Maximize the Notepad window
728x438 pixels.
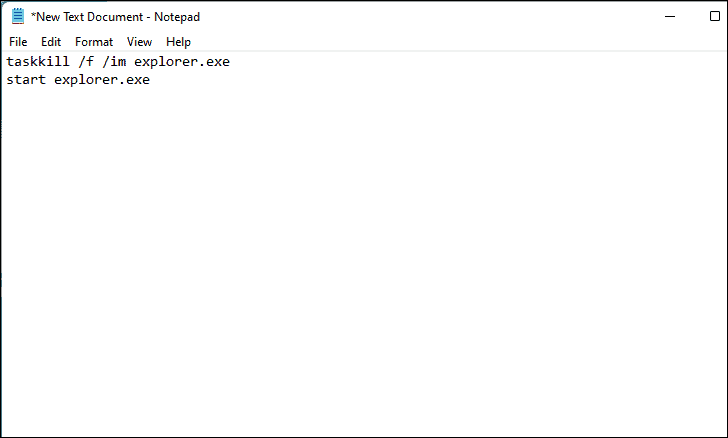pos(715,16)
